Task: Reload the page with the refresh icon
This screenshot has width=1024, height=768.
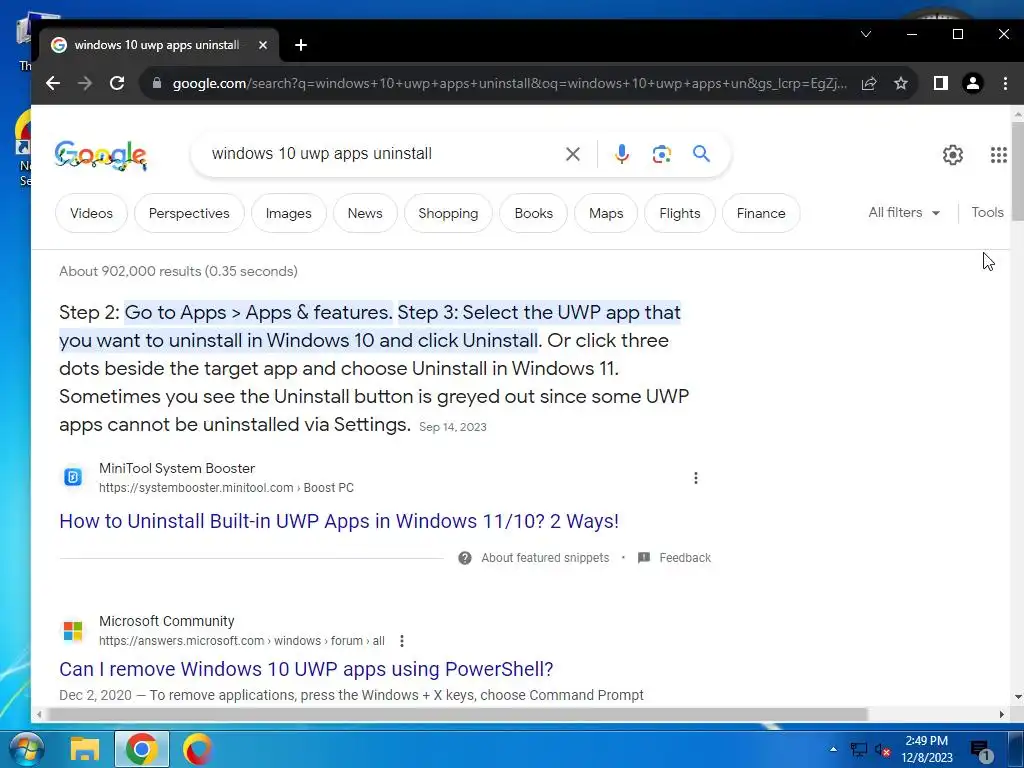Action: [117, 83]
